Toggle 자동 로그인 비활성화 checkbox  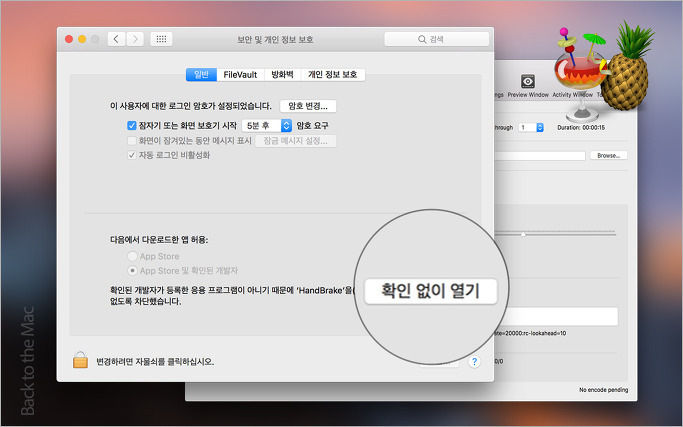[132, 155]
